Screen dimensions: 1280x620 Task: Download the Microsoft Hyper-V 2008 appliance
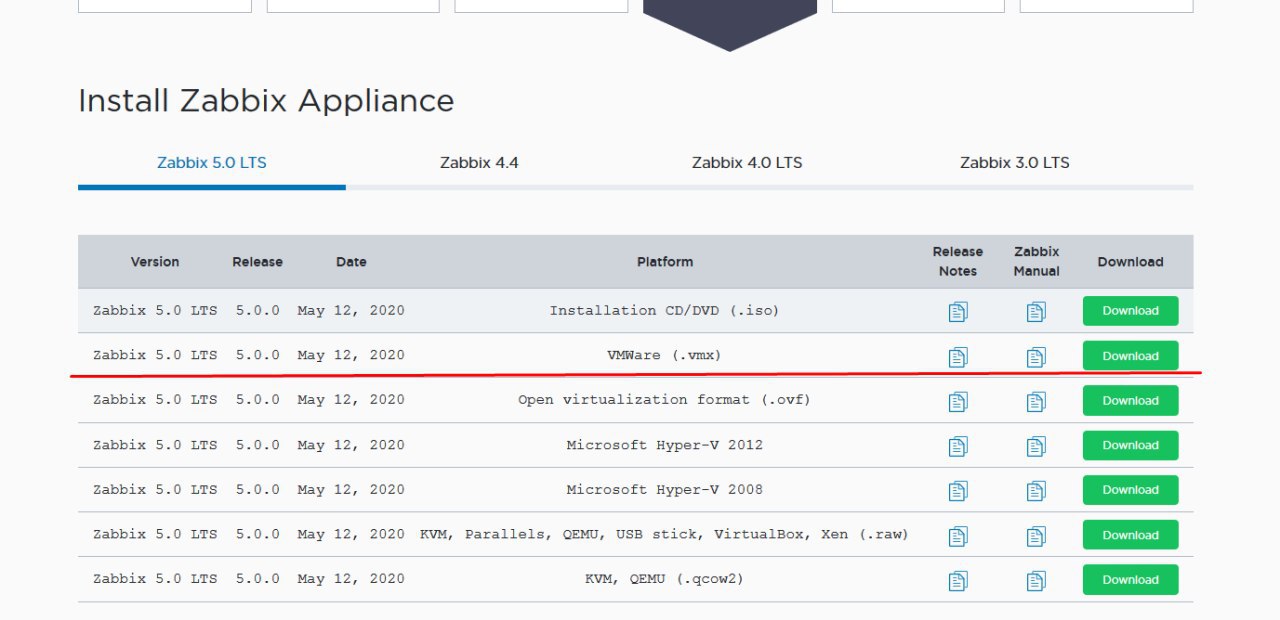(1130, 490)
